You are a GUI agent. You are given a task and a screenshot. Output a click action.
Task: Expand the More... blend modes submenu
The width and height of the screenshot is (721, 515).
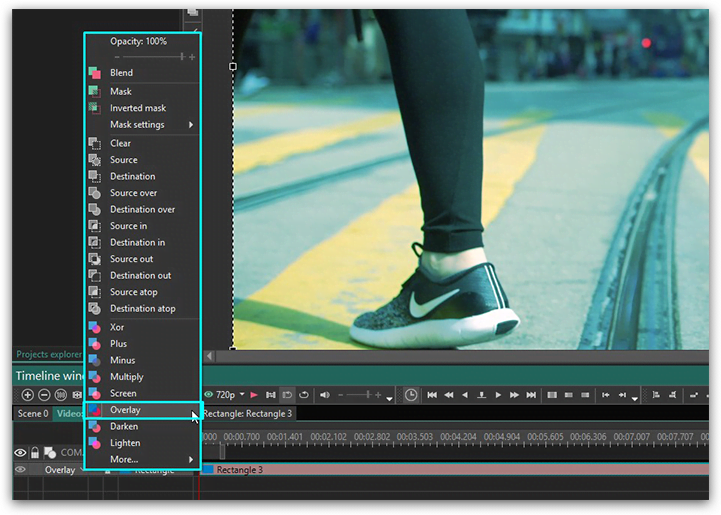coord(143,459)
